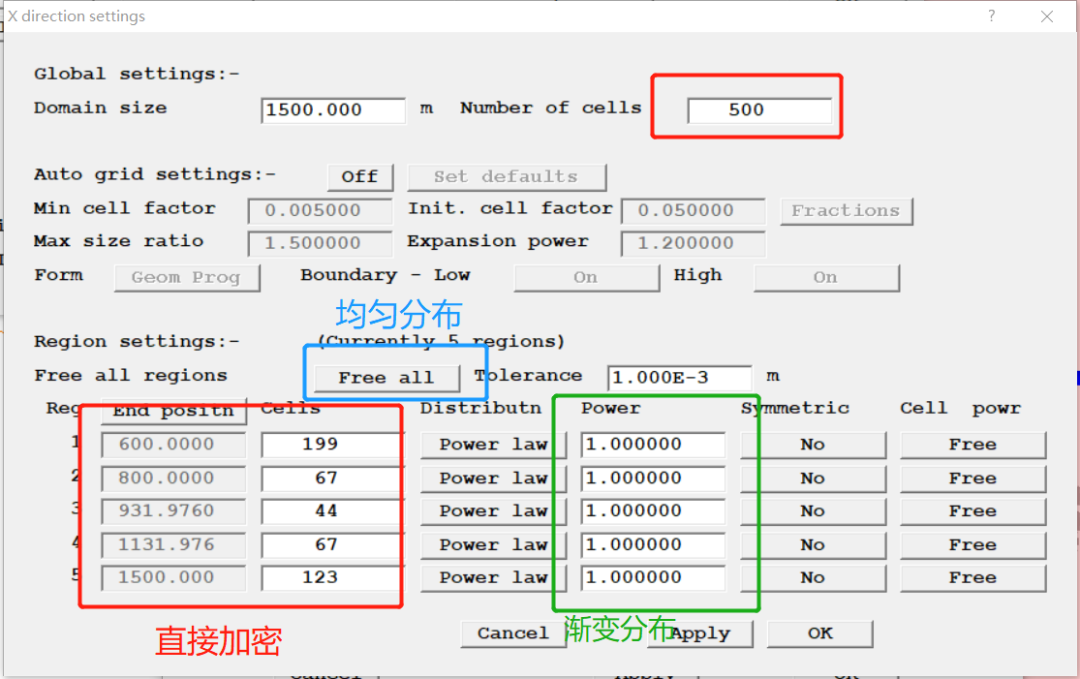Toggle region 3 Symmetric No button
Image resolution: width=1080 pixels, height=679 pixels.
(x=813, y=512)
